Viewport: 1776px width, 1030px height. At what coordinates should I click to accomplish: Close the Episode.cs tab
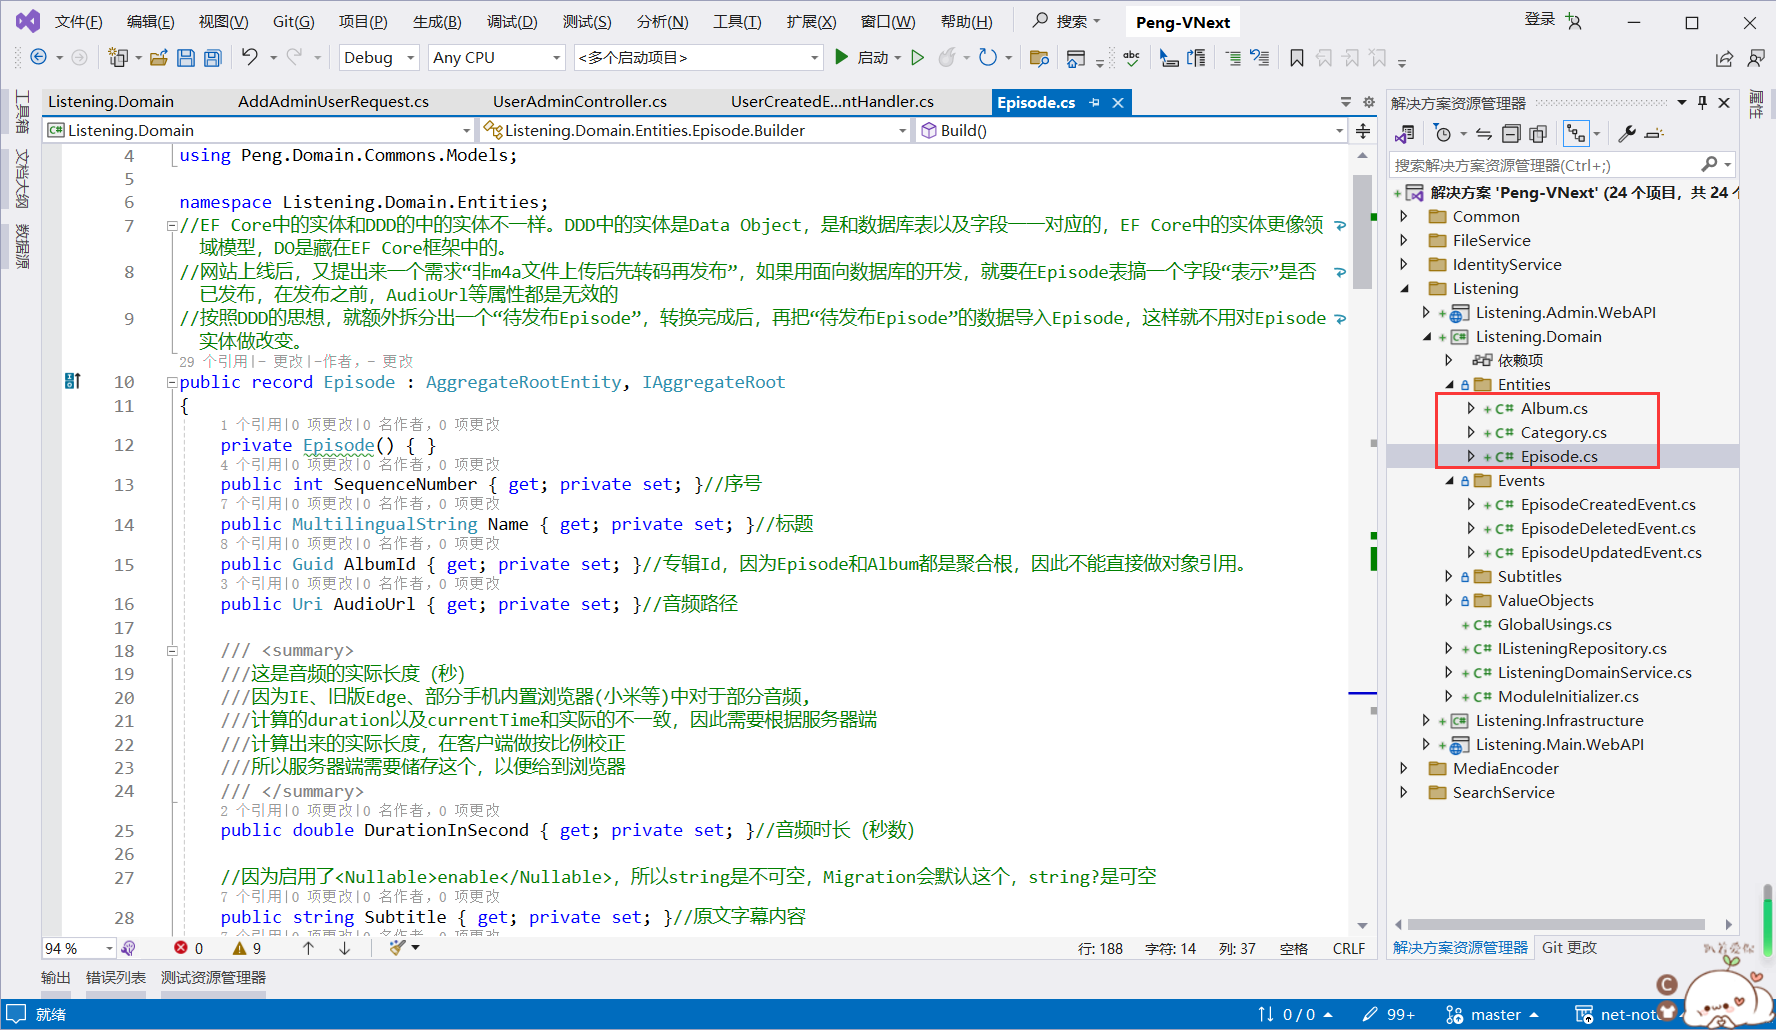pyautogui.click(x=1118, y=102)
